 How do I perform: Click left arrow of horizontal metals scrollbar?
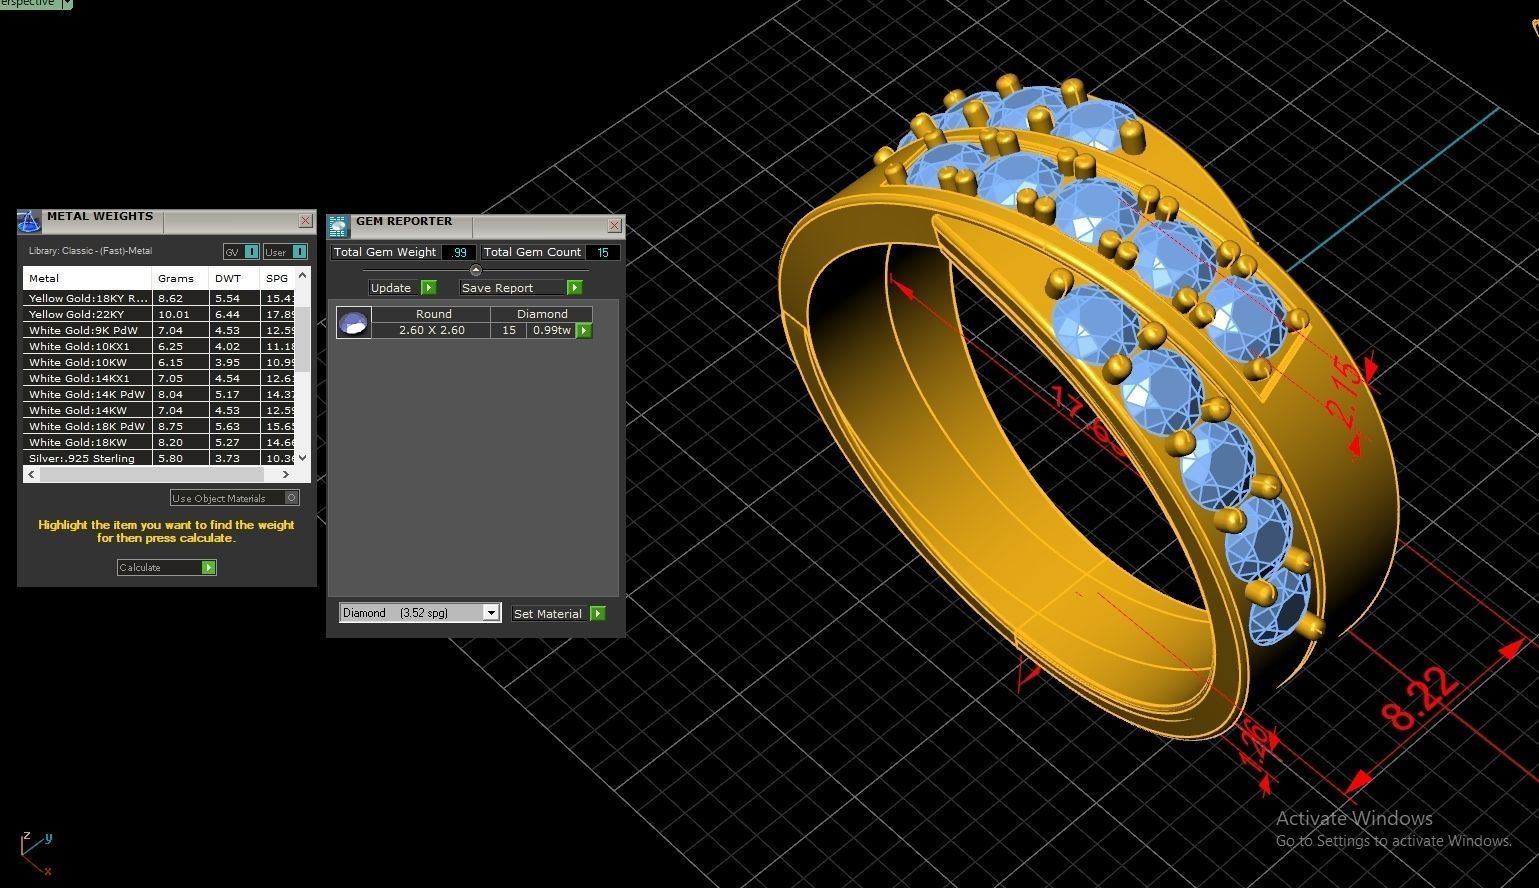tap(31, 474)
